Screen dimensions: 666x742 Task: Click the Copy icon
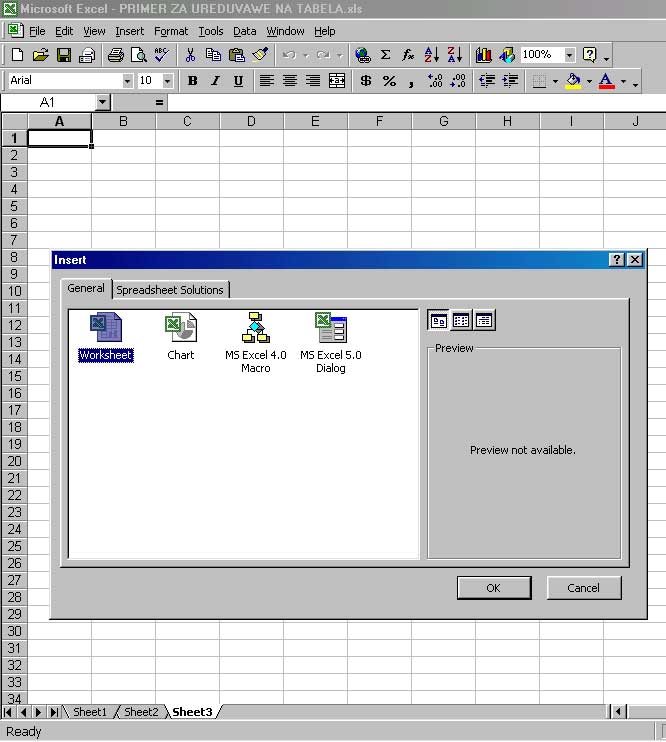tap(213, 55)
